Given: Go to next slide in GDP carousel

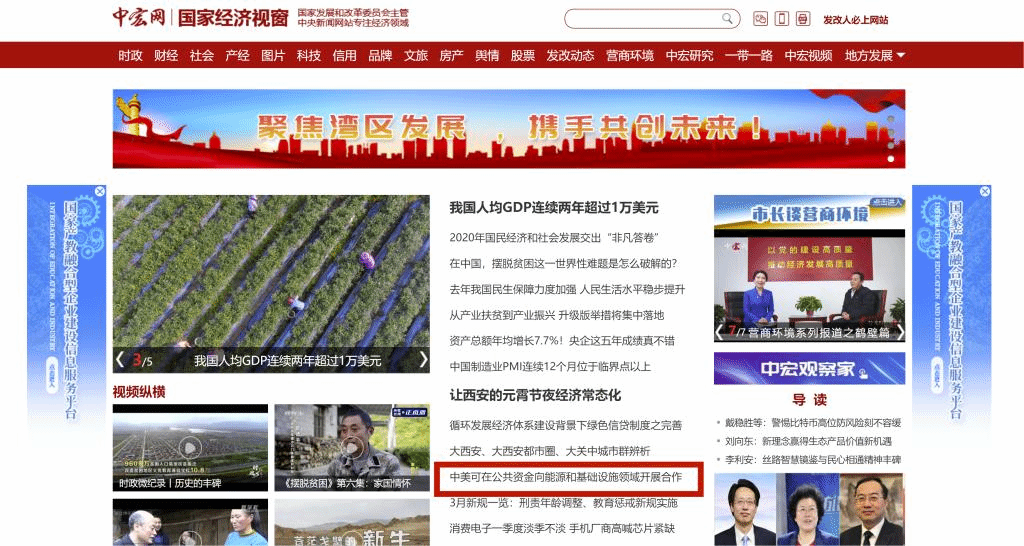Looking at the screenshot, I should (x=423, y=360).
